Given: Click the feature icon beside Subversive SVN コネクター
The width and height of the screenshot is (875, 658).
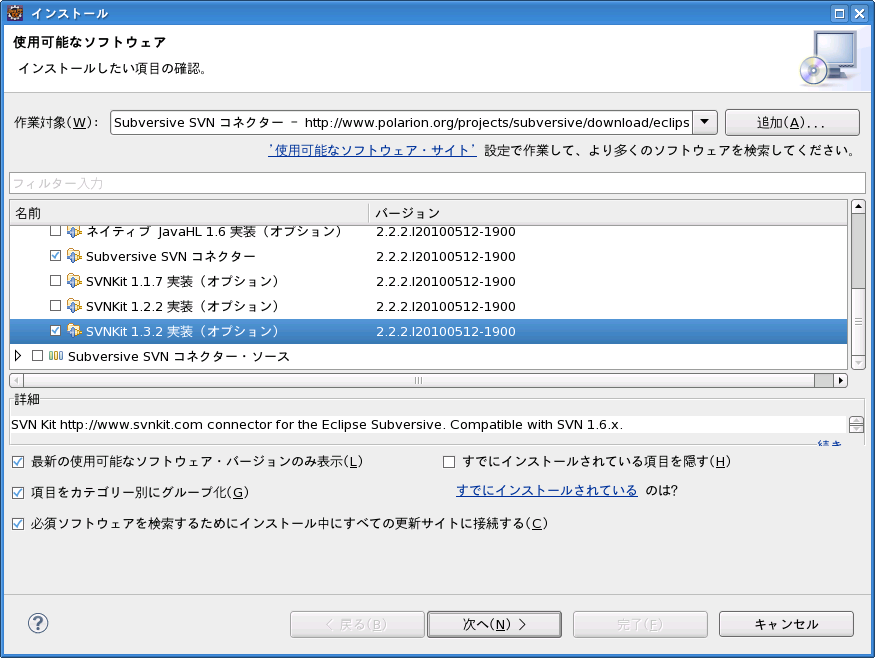Looking at the screenshot, I should tap(74, 256).
